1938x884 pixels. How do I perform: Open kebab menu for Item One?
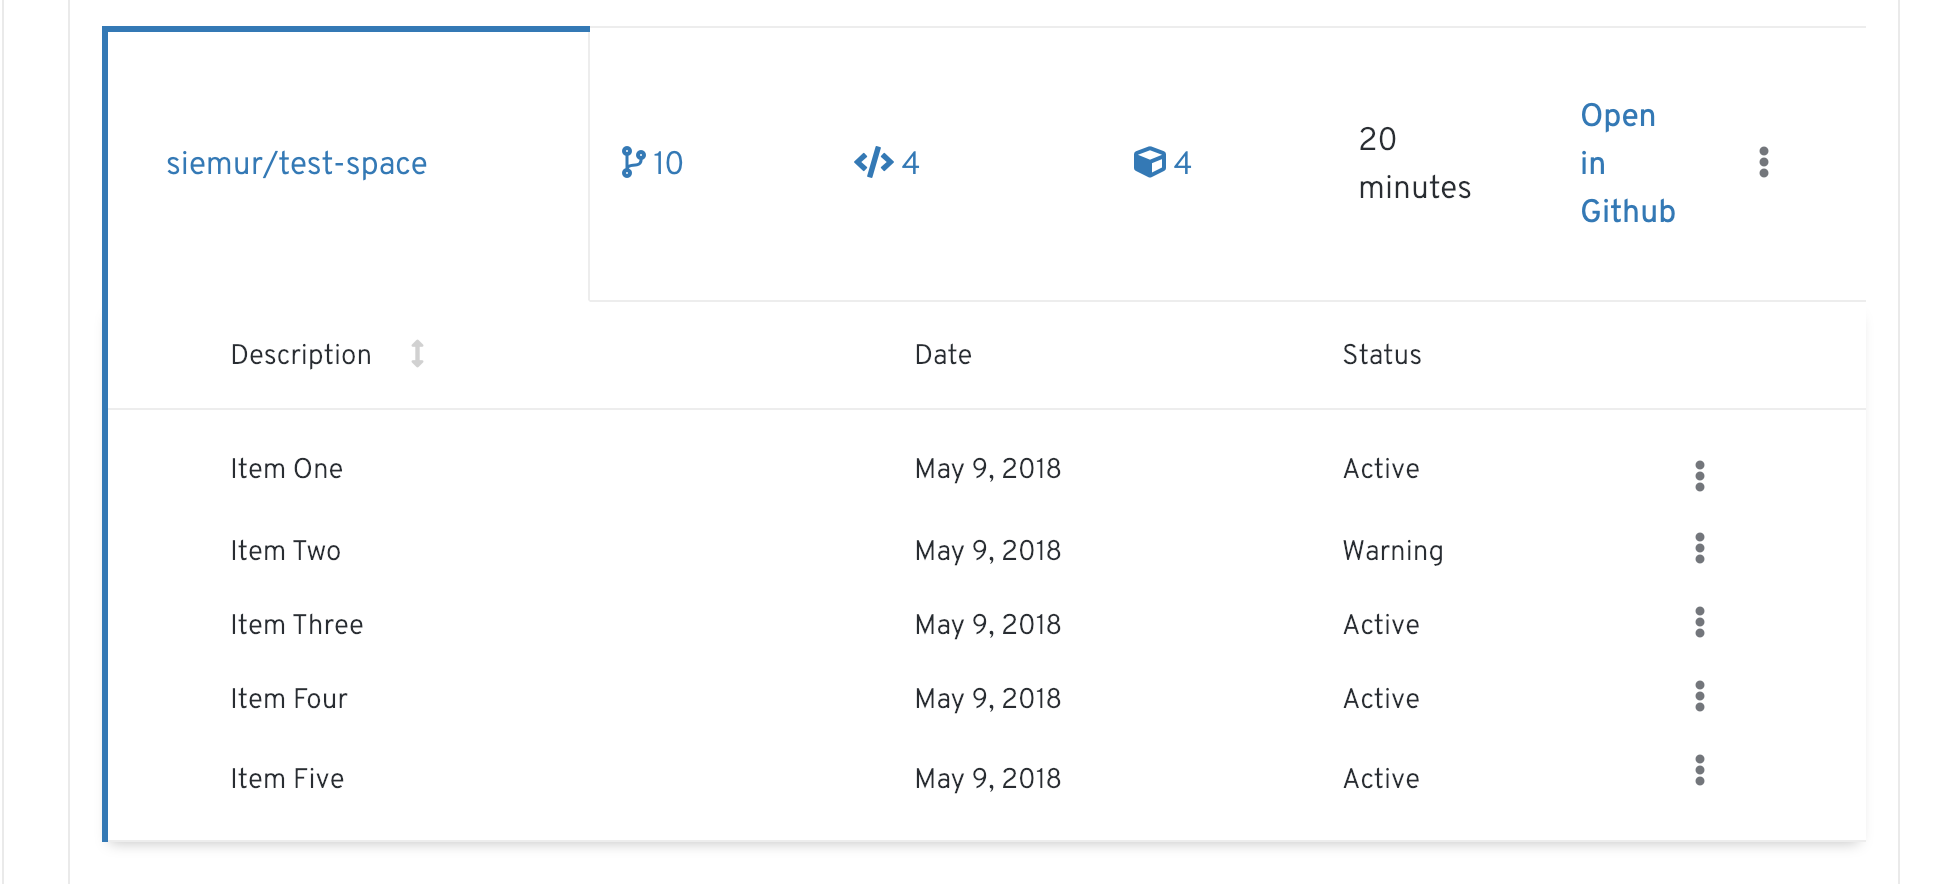click(1699, 476)
